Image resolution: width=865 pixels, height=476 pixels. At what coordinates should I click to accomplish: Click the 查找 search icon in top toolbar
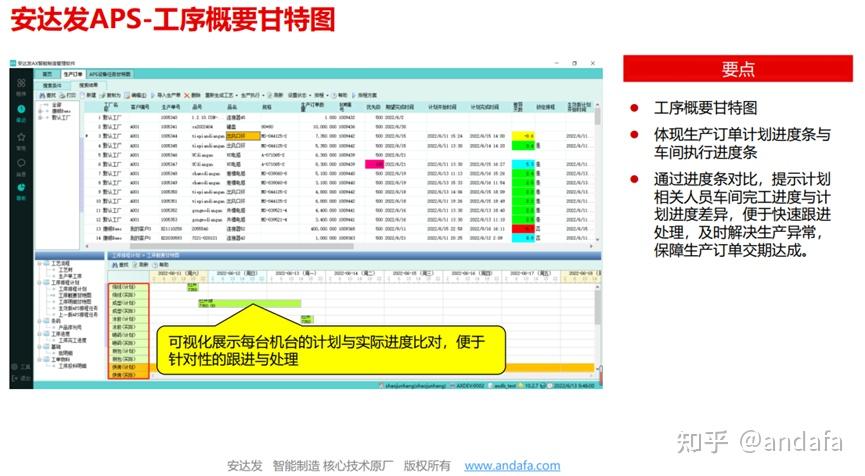point(43,95)
